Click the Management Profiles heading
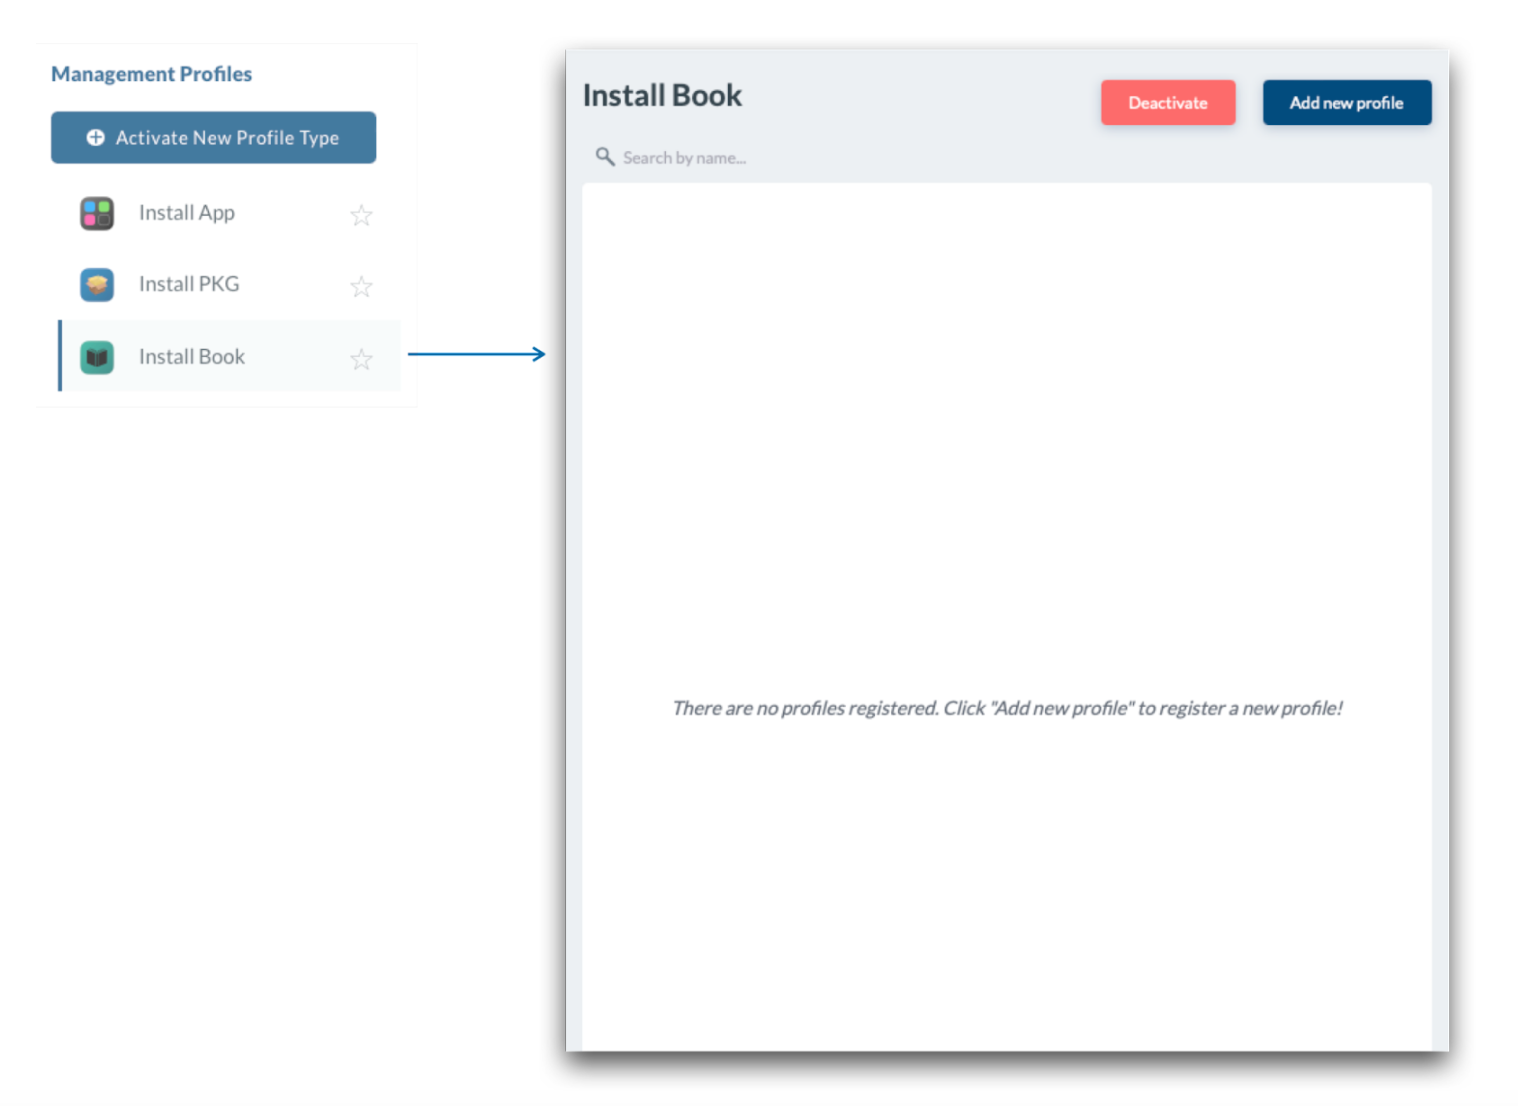Image resolution: width=1518 pixels, height=1106 pixels. coord(151,74)
